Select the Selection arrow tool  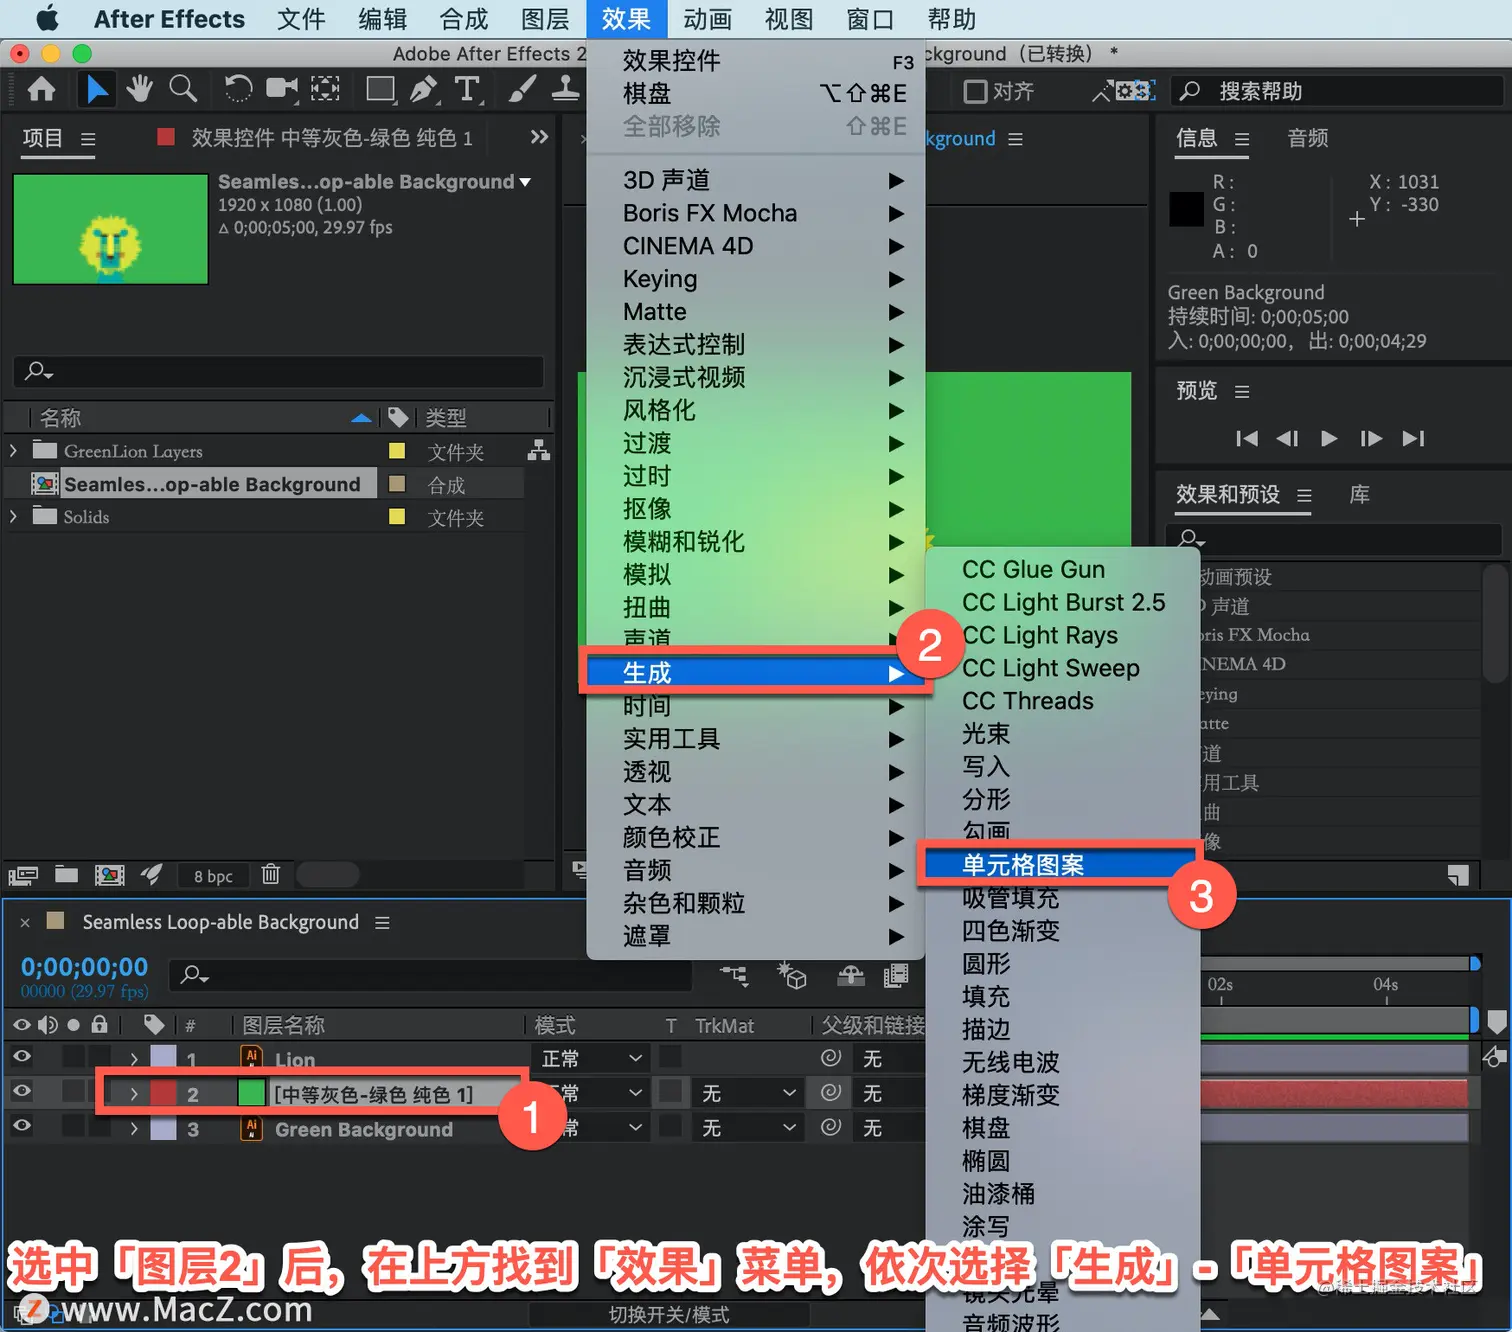pos(96,90)
